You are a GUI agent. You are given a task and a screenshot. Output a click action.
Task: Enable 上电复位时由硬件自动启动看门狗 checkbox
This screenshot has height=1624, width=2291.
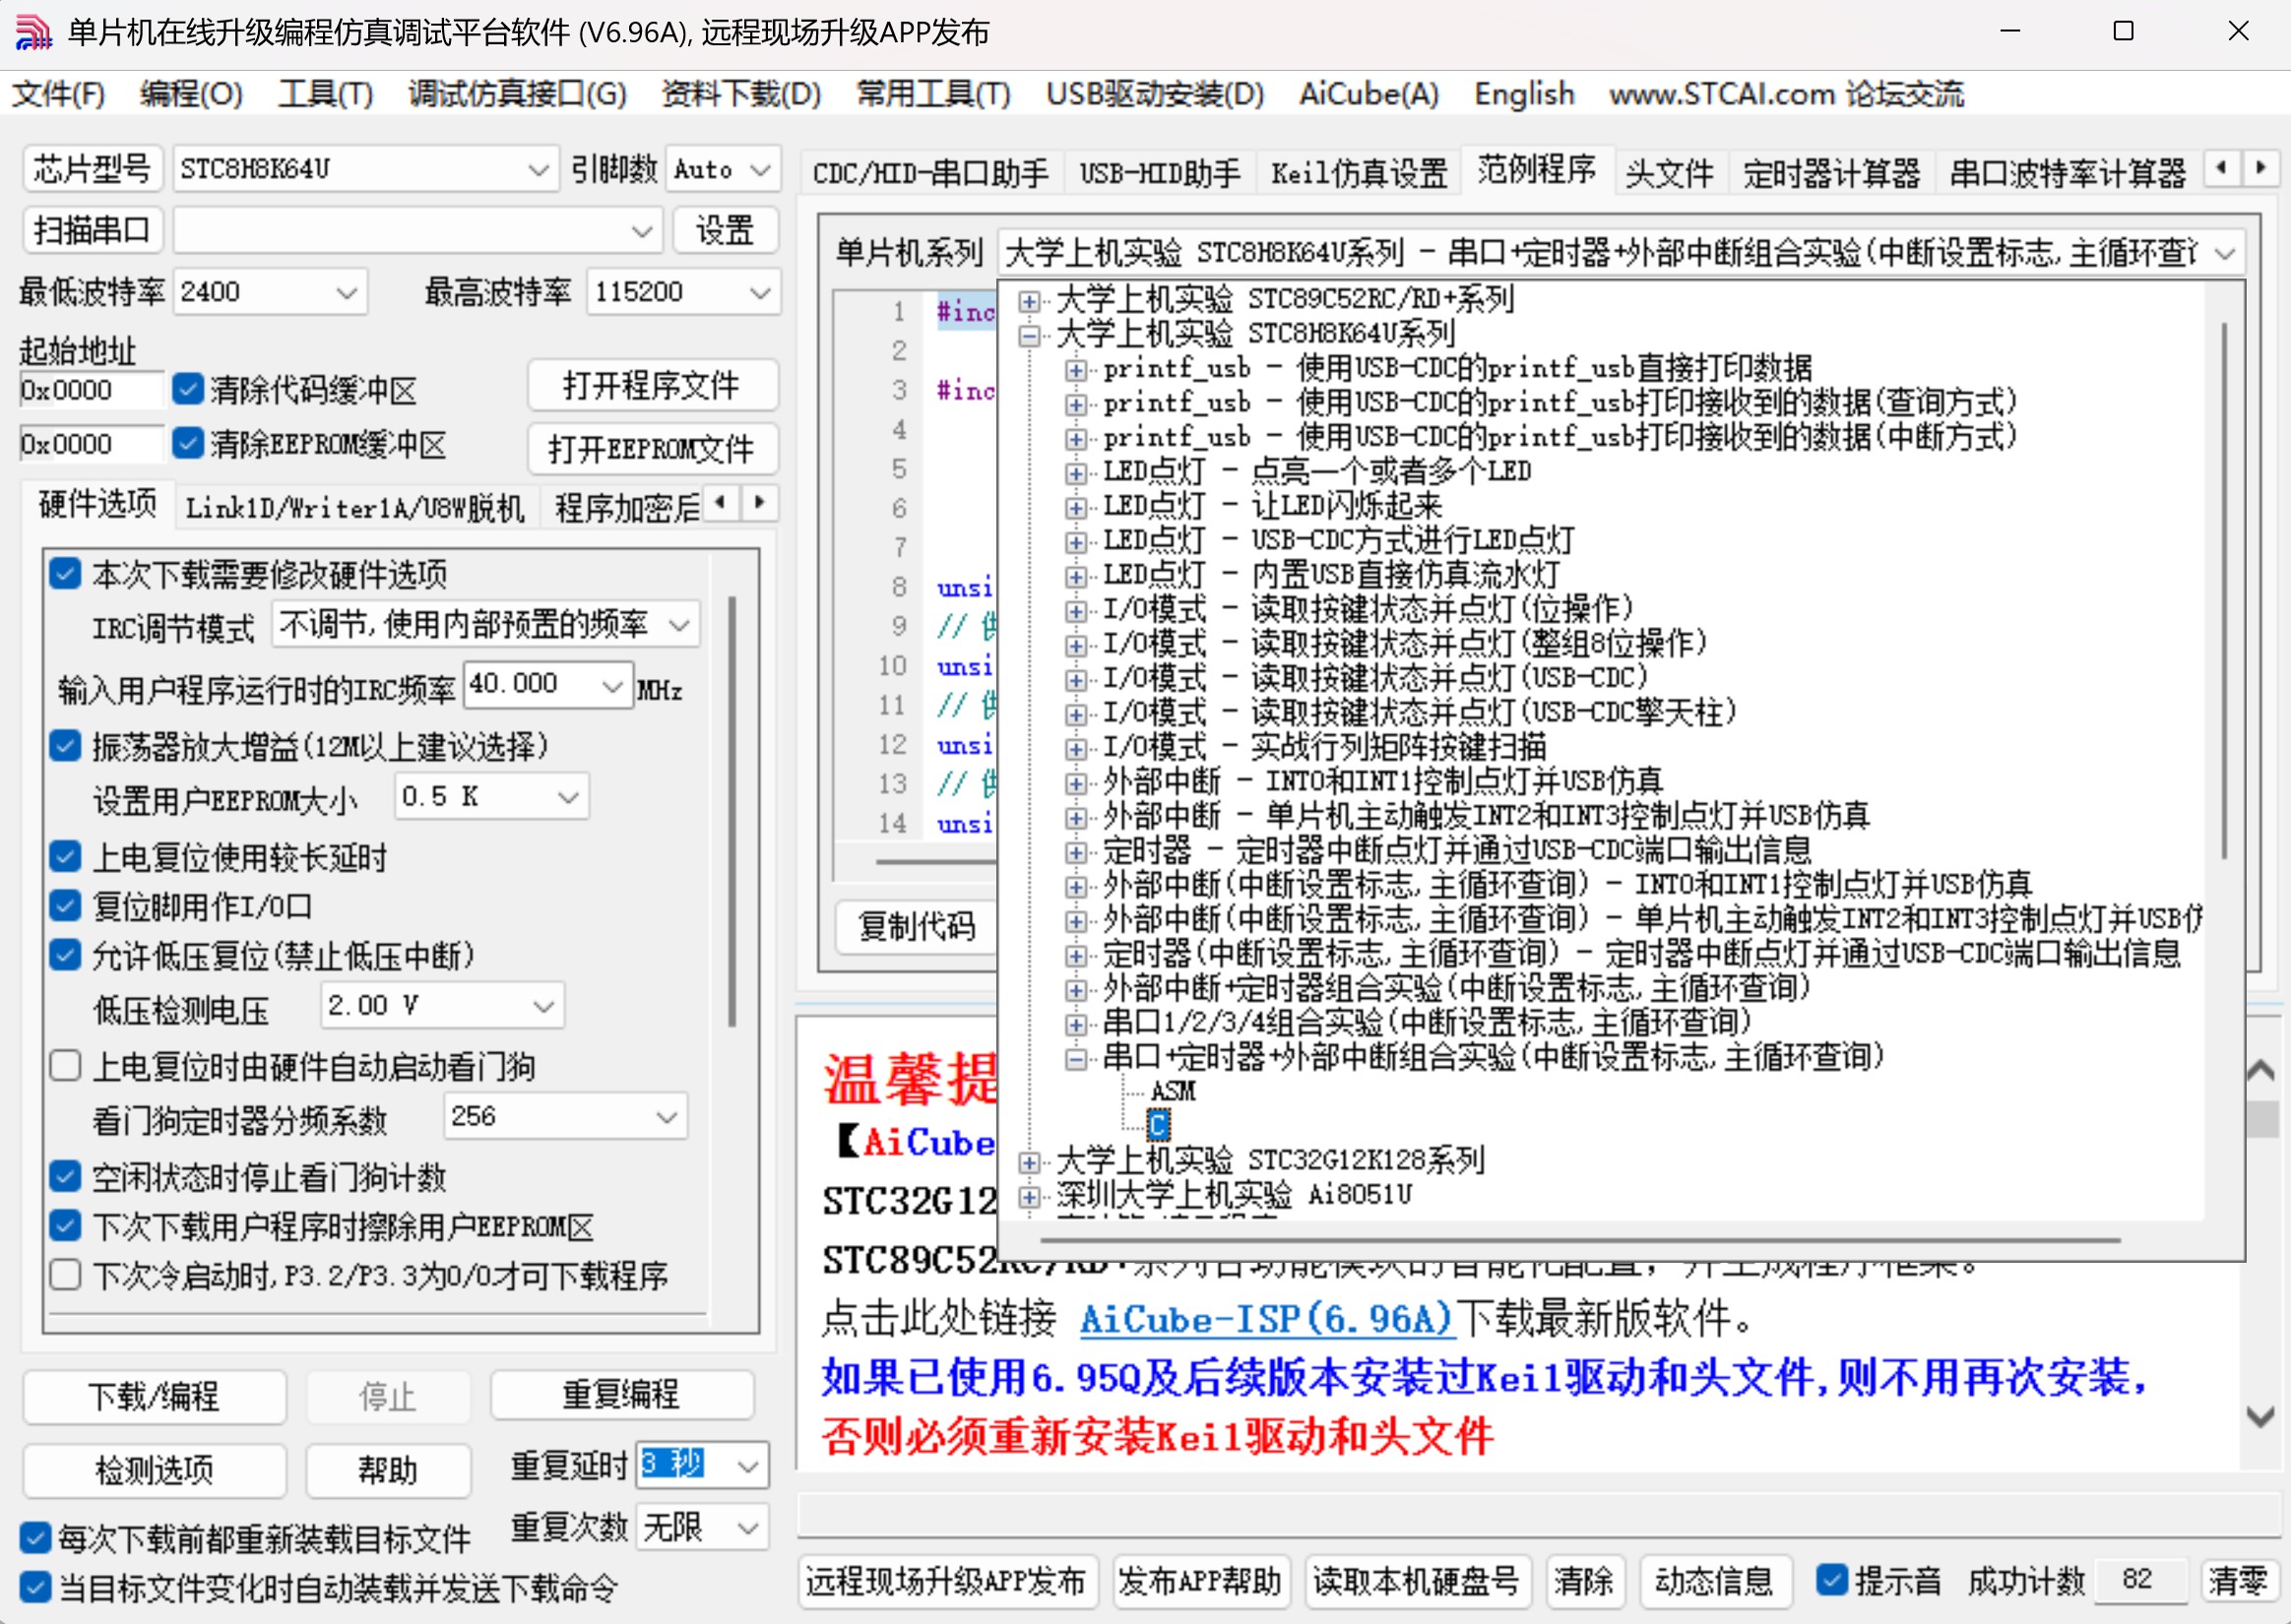[66, 1066]
